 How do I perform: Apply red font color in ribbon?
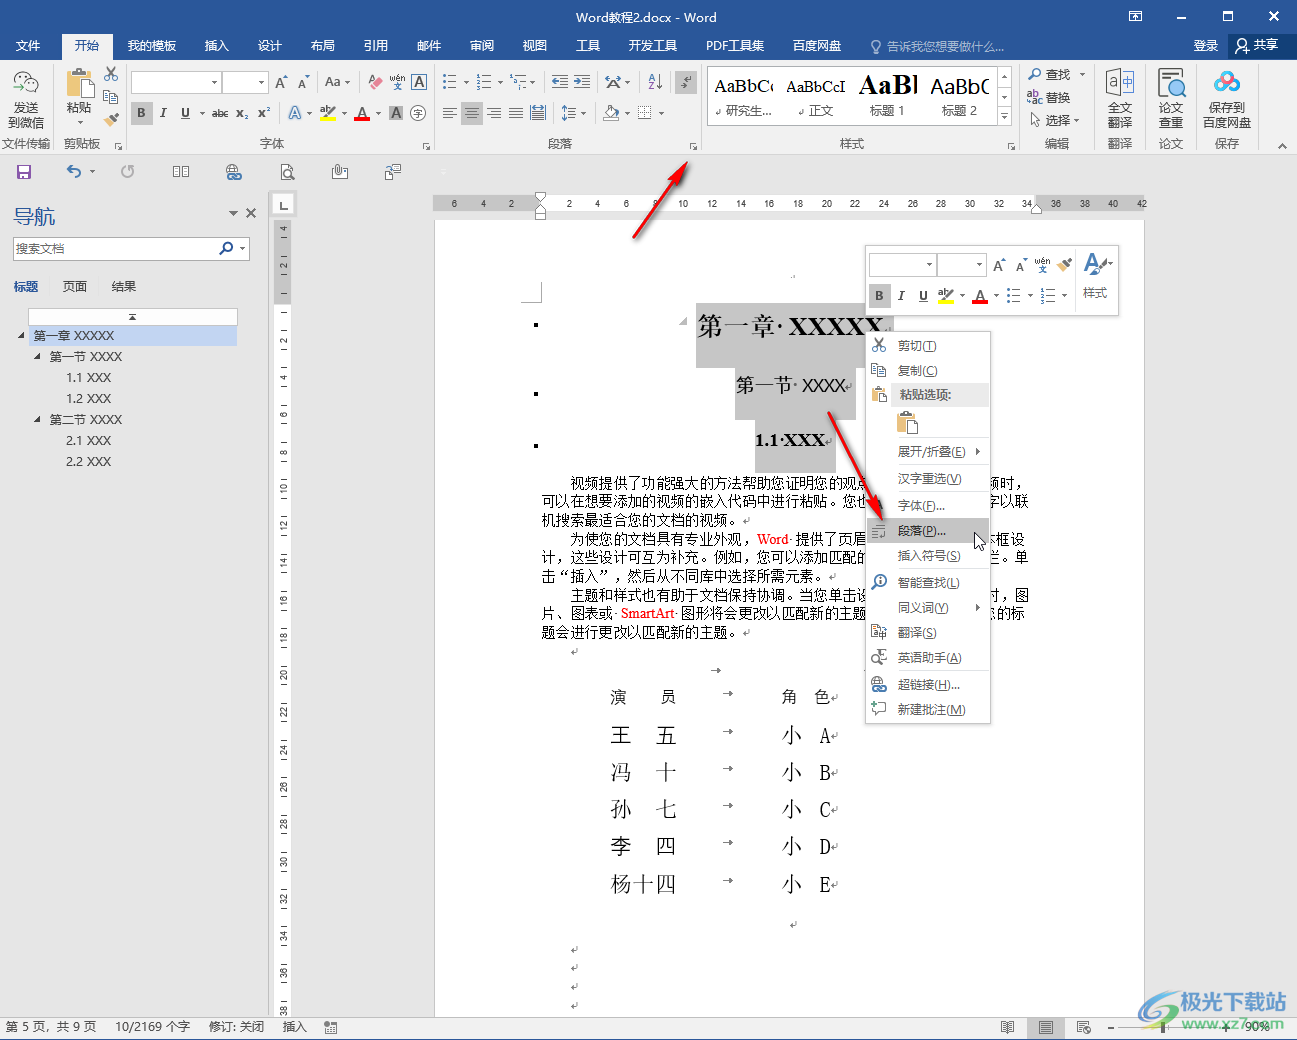pyautogui.click(x=362, y=113)
